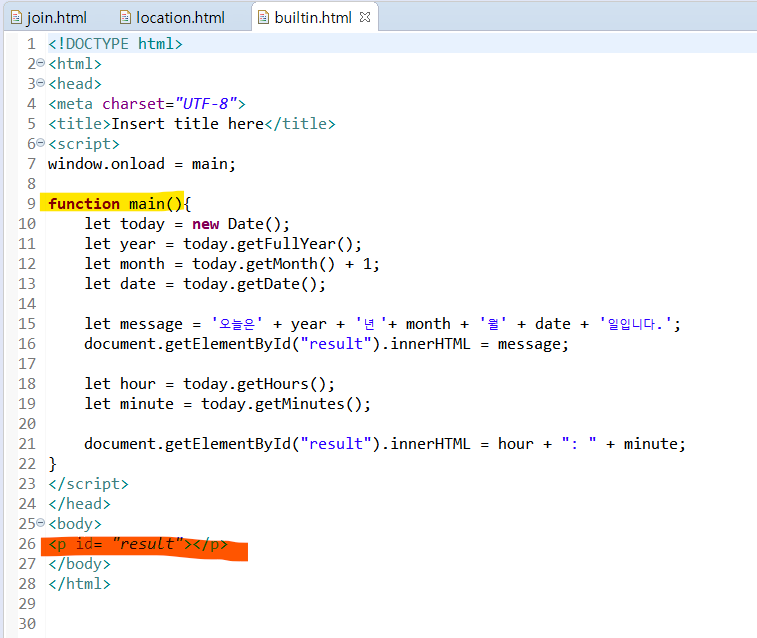Switch to the location.html tab
757x638 pixels.
[172, 18]
